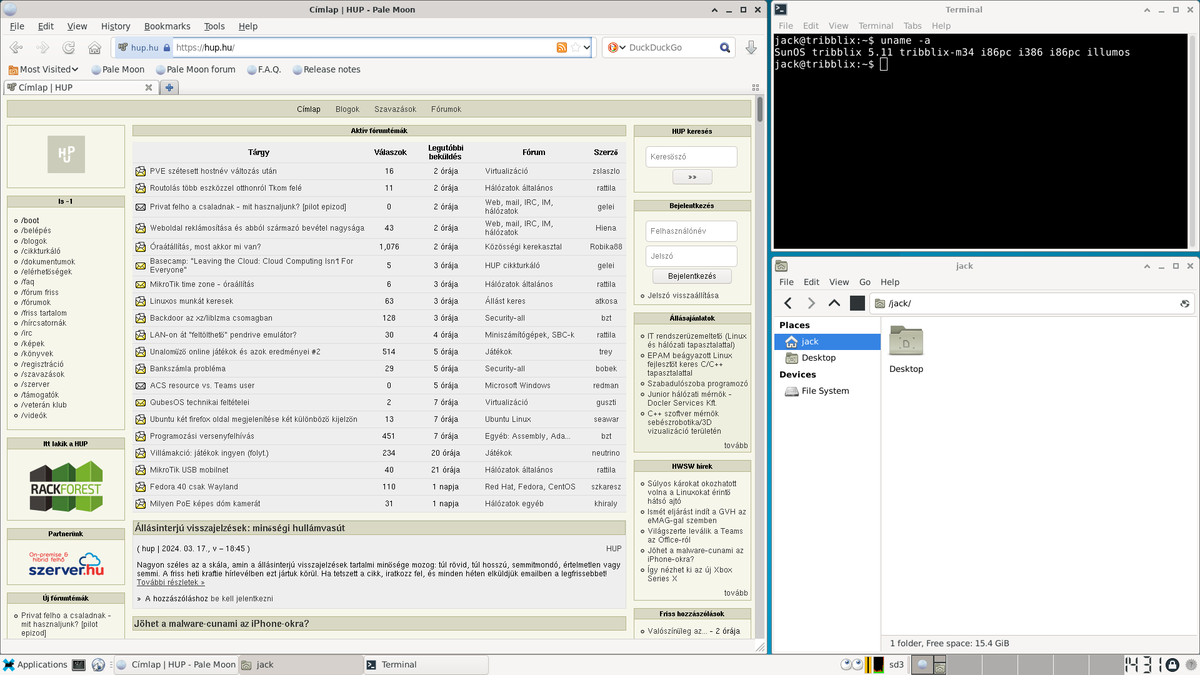Open the Applications menu on the panel
Screen dimensions: 1200x675
[35, 664]
